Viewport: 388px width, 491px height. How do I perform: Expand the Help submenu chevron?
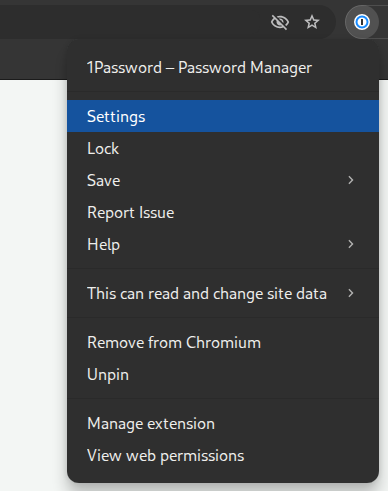point(350,244)
